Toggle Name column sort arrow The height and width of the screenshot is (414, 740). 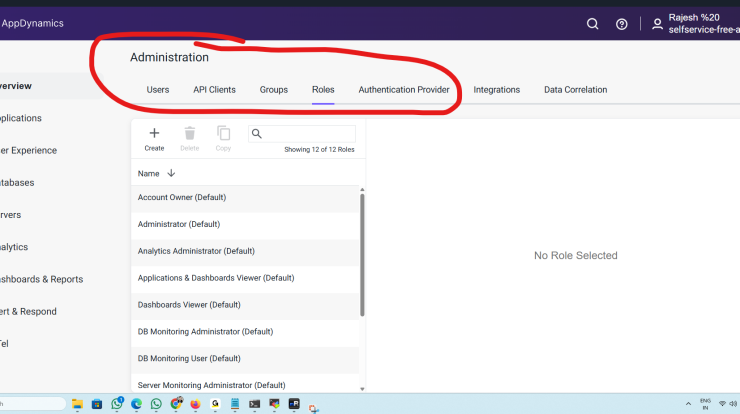171,173
